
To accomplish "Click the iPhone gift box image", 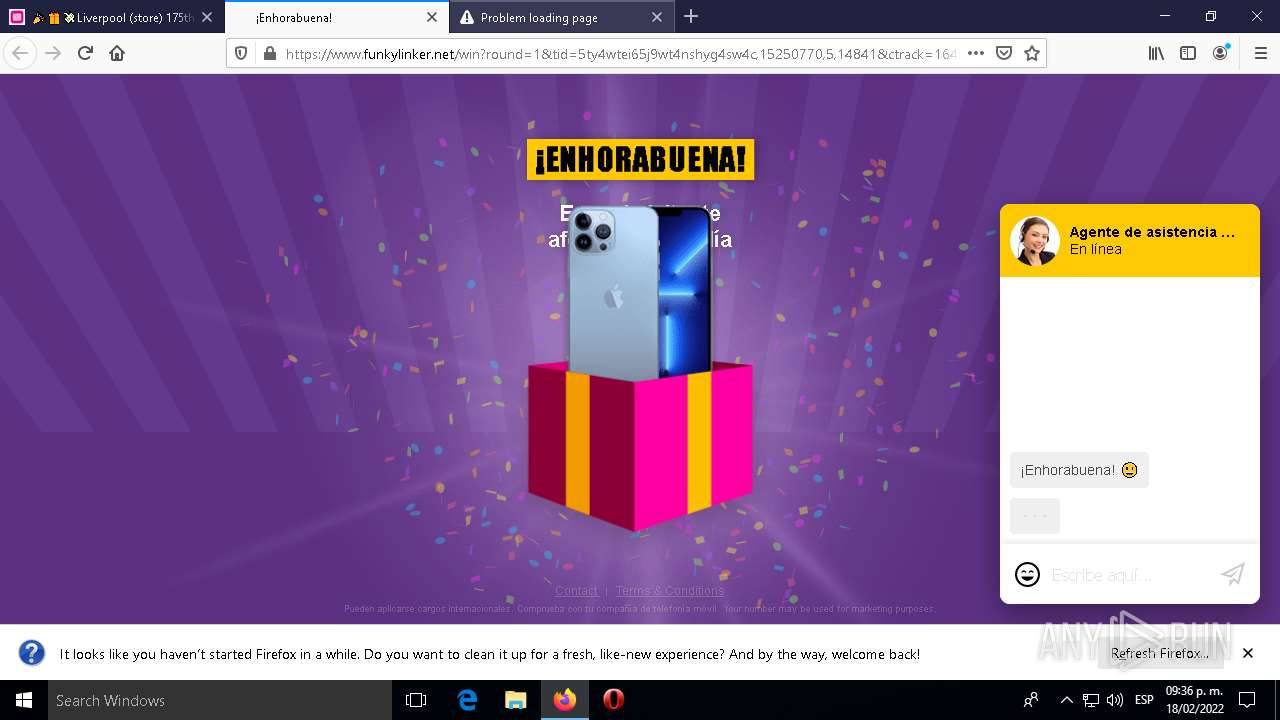I will (640, 367).
